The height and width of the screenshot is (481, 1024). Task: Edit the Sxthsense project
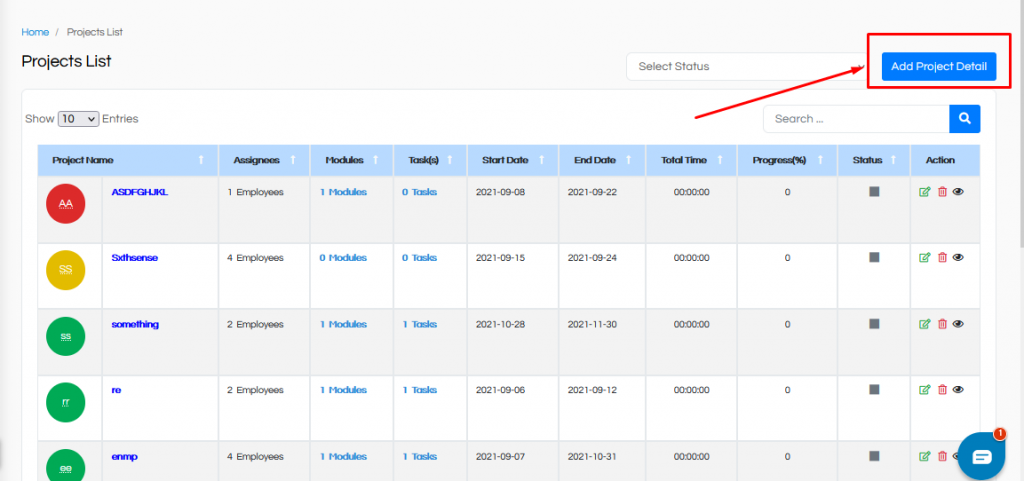(x=925, y=258)
